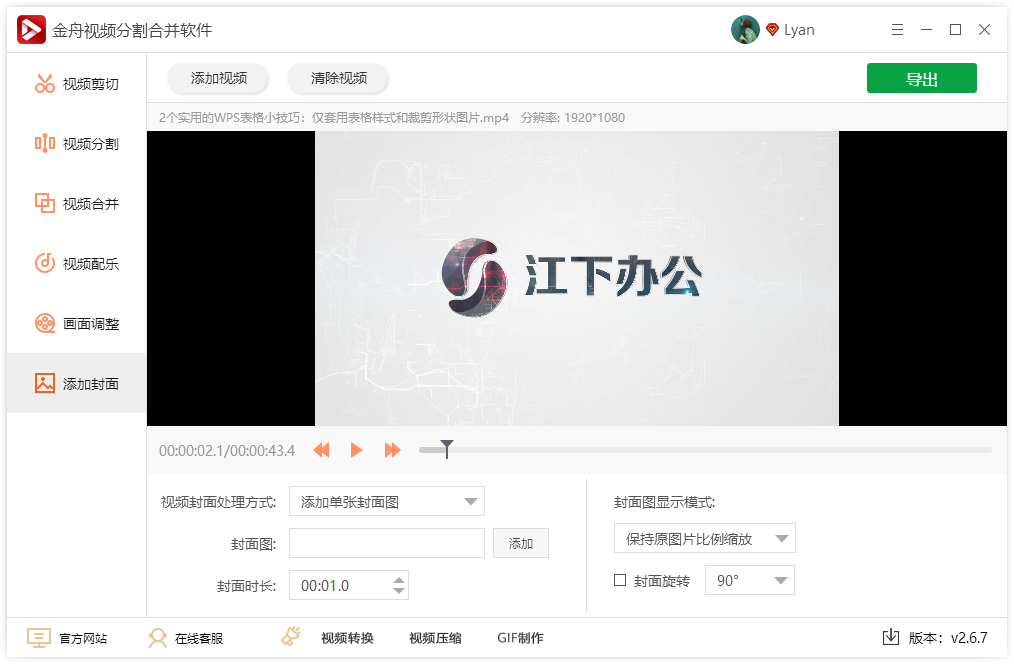Image resolution: width=1014 pixels, height=664 pixels.
Task: Select the 添加封面 add cover section
Action: tap(76, 383)
